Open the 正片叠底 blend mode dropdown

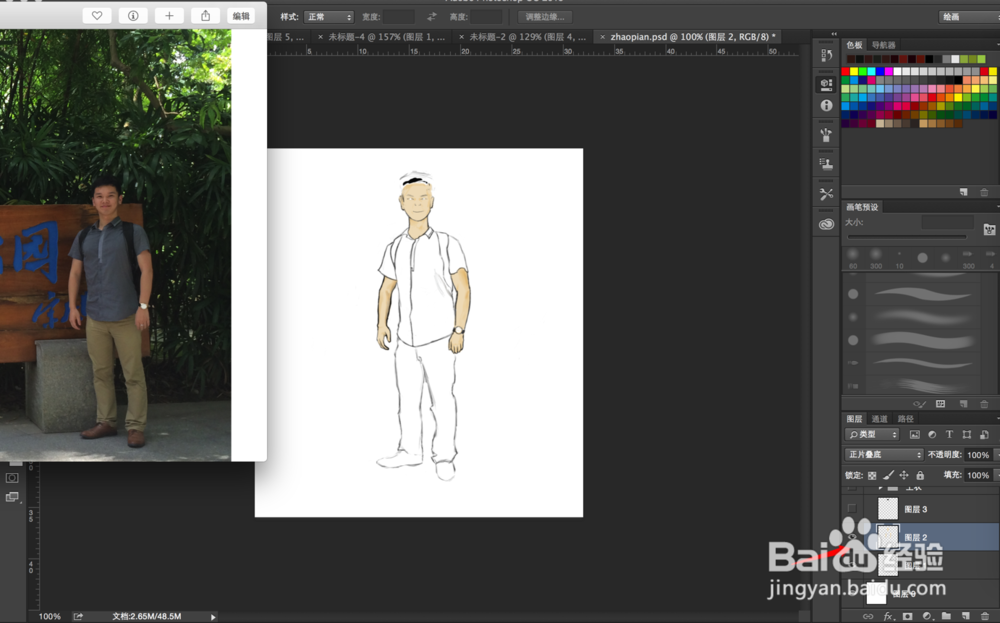(884, 455)
